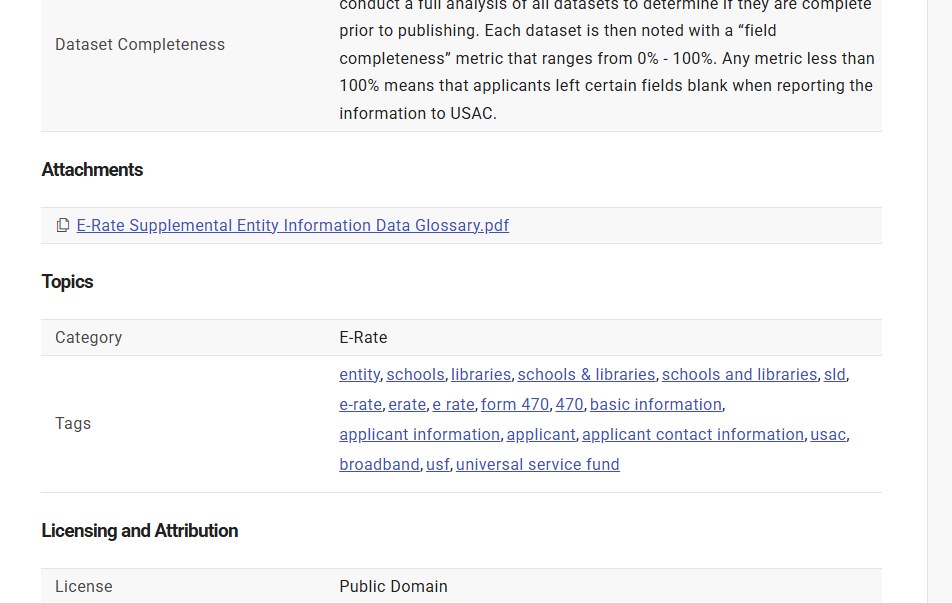Click the 'e rate' tag with space
Viewport: 952px width, 603px height.
[453, 404]
